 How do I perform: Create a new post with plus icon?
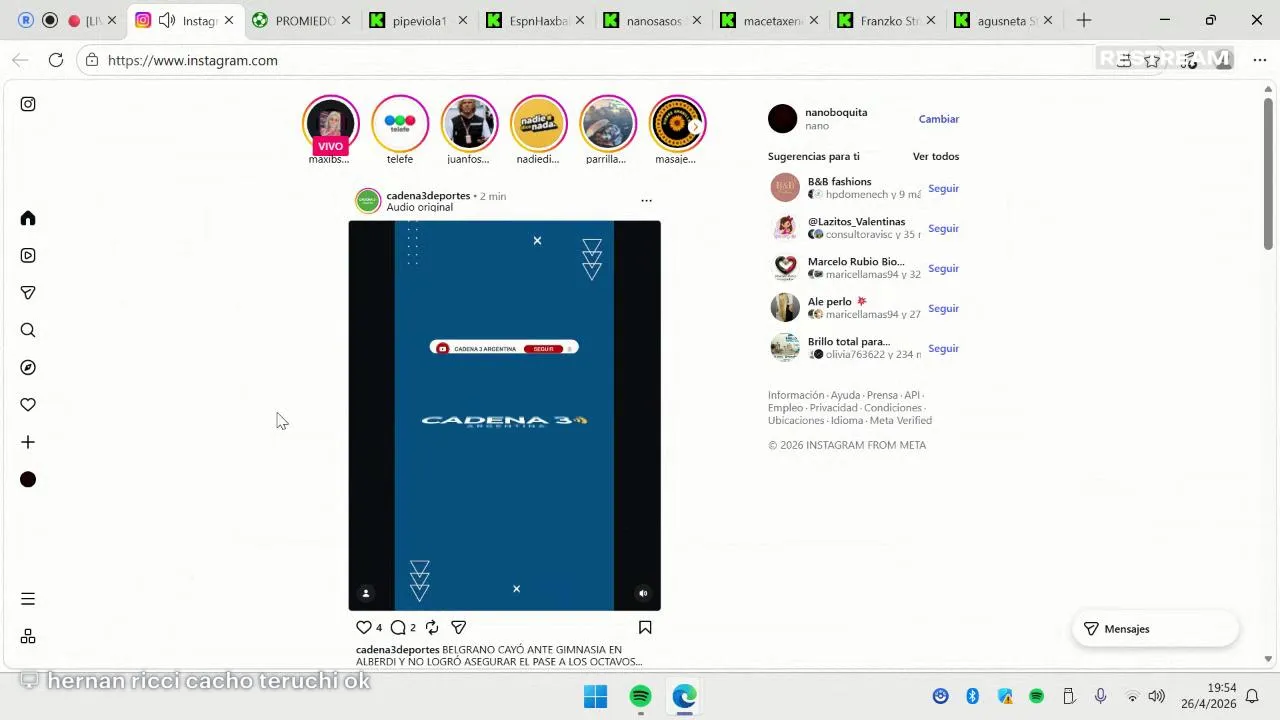coord(28,442)
